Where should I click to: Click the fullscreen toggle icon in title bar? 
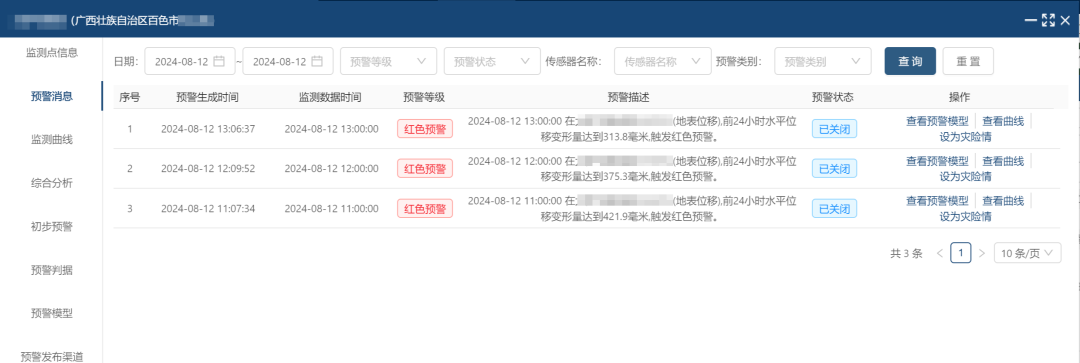coord(1048,20)
